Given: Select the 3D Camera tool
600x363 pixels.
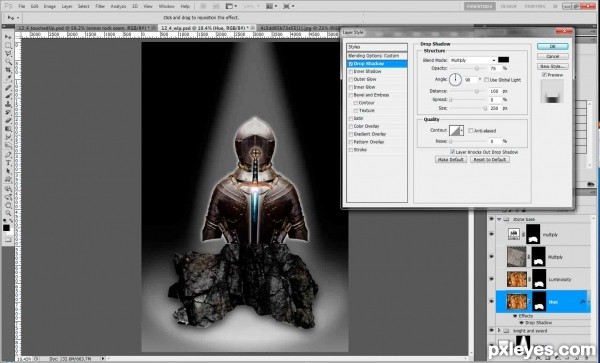Looking at the screenshot, I should (x=8, y=197).
